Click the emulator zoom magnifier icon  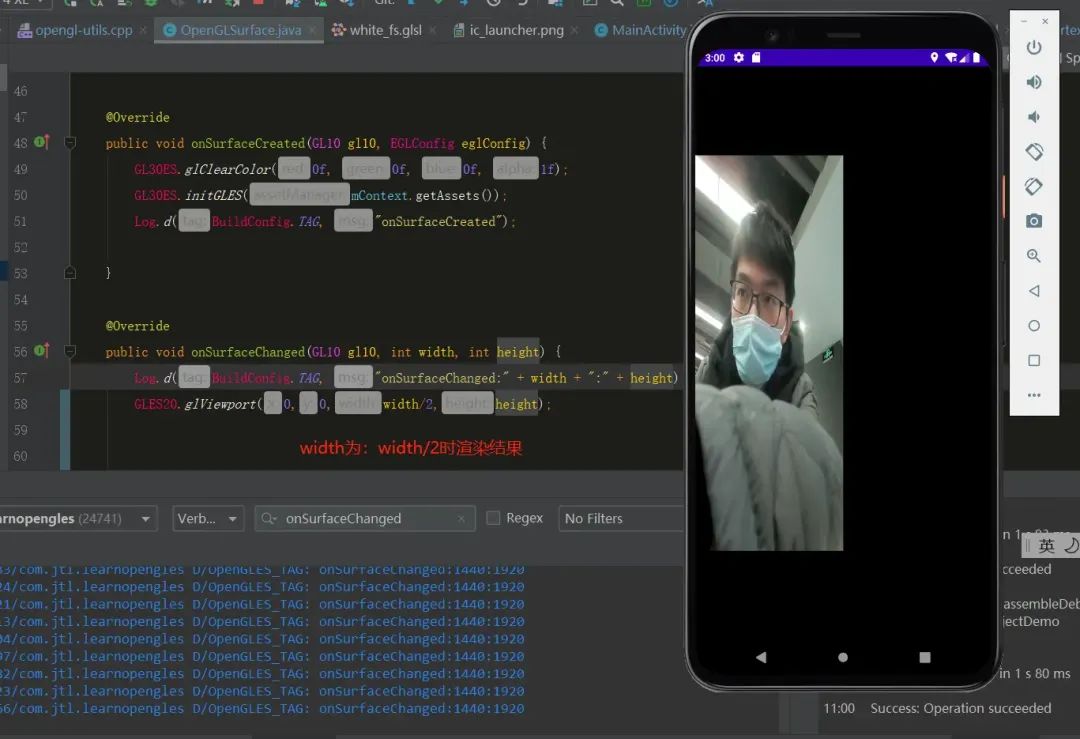pos(1034,256)
